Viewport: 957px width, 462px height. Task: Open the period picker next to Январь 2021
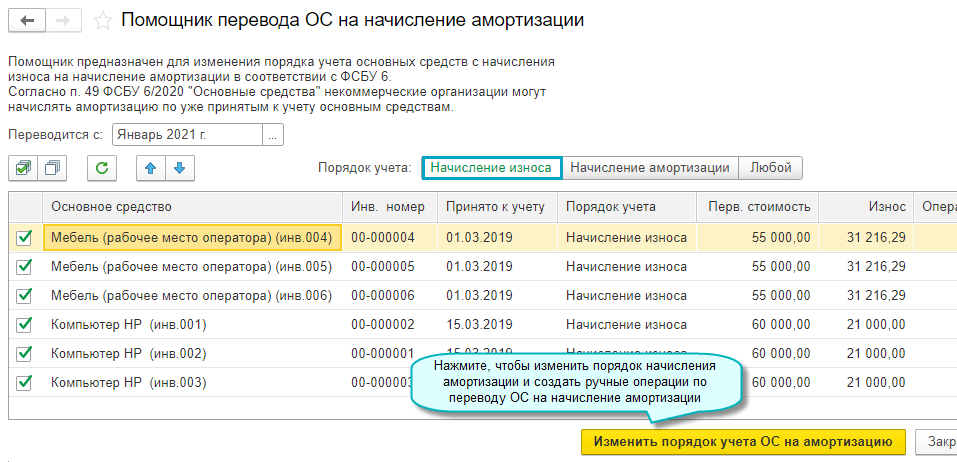point(273,134)
